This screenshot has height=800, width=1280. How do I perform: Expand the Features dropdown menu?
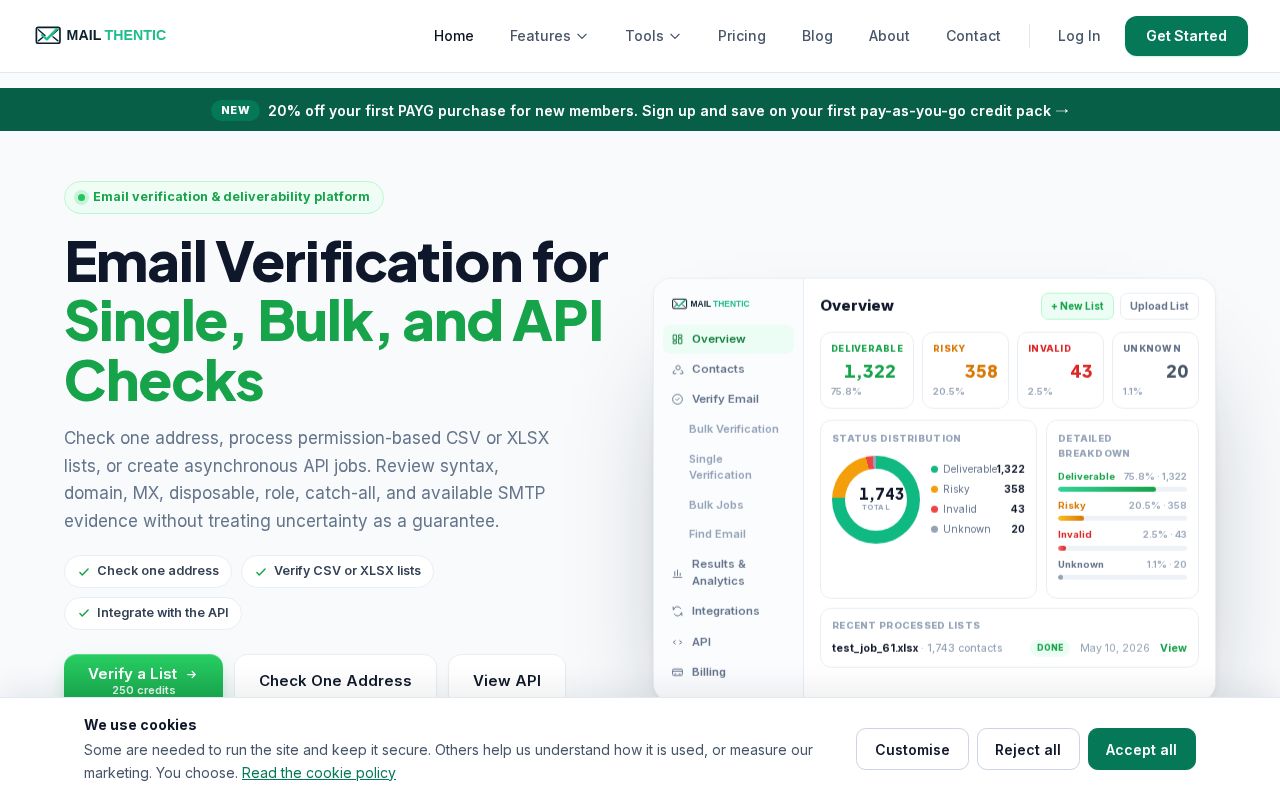[549, 36]
